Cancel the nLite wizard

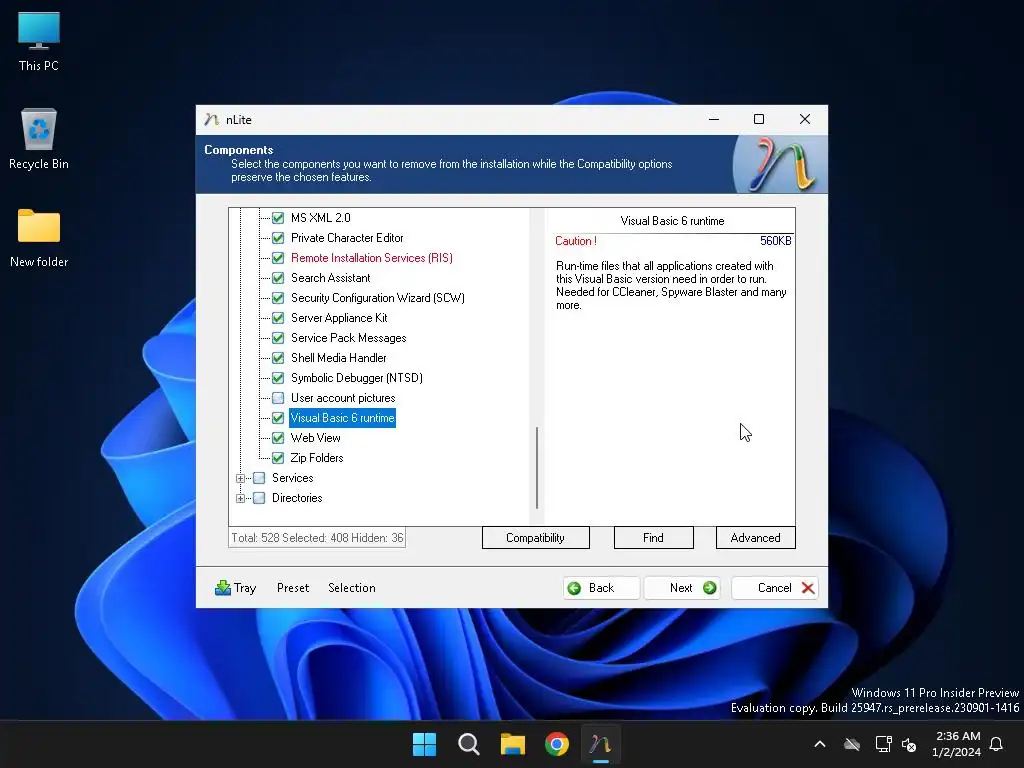coord(775,588)
